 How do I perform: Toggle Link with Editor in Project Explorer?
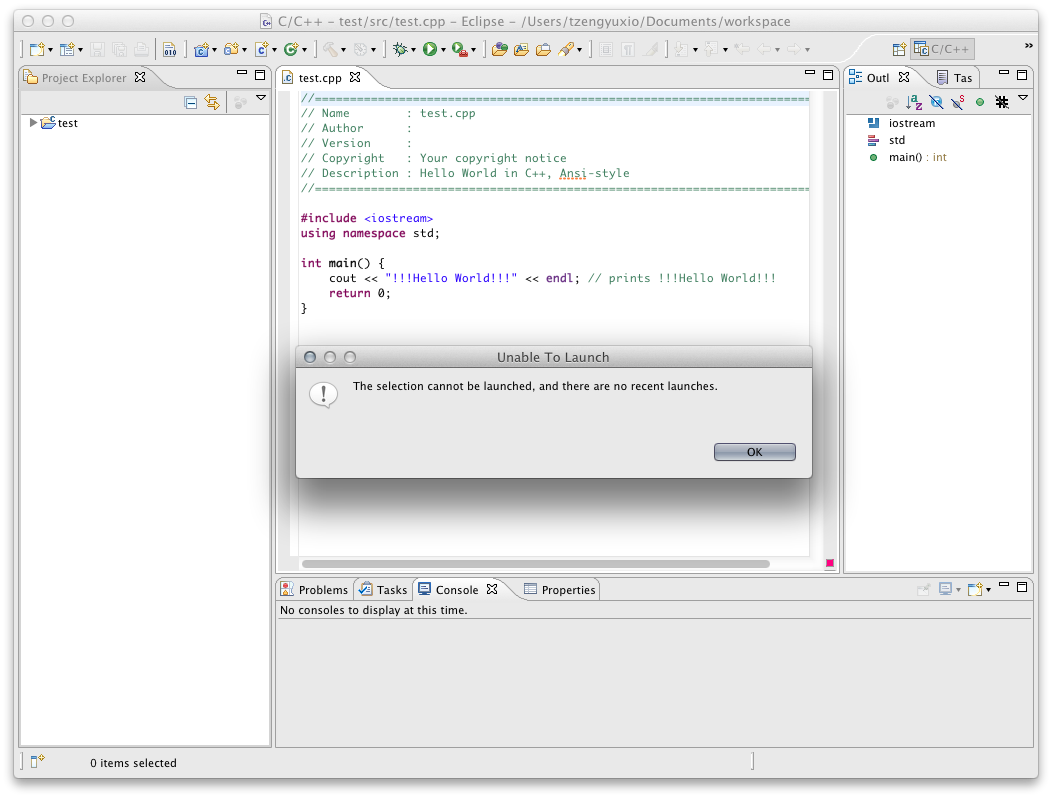[212, 102]
